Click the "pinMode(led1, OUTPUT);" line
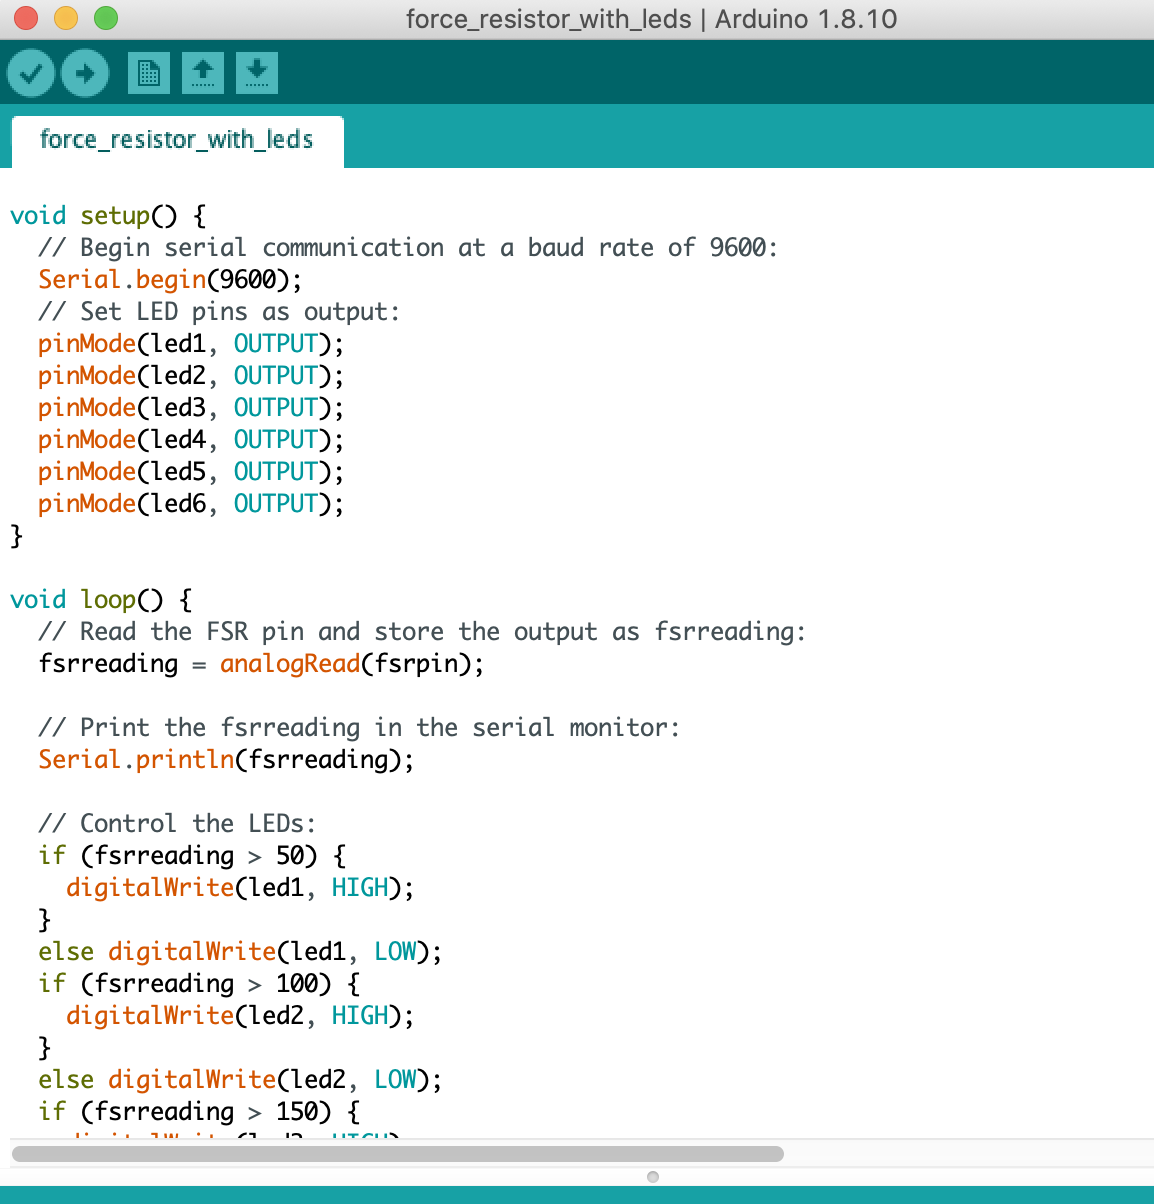The height and width of the screenshot is (1204, 1154). pyautogui.click(x=191, y=344)
